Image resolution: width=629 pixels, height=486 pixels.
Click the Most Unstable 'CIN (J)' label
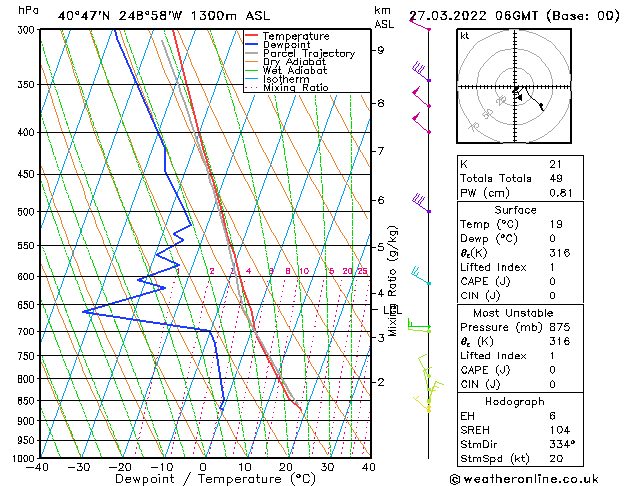coord(480,384)
